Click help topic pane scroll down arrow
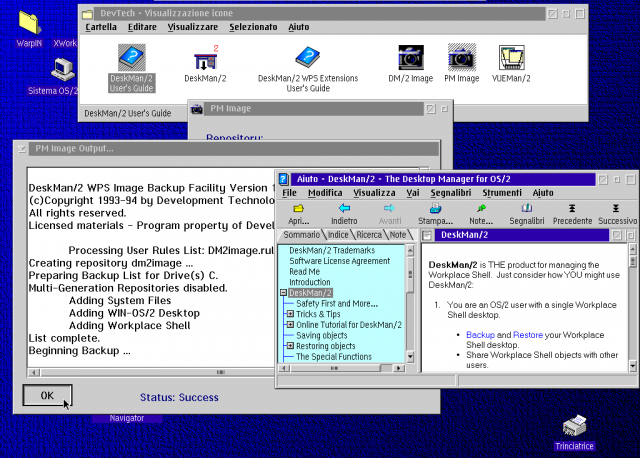The width and height of the screenshot is (640, 458). [x=633, y=366]
